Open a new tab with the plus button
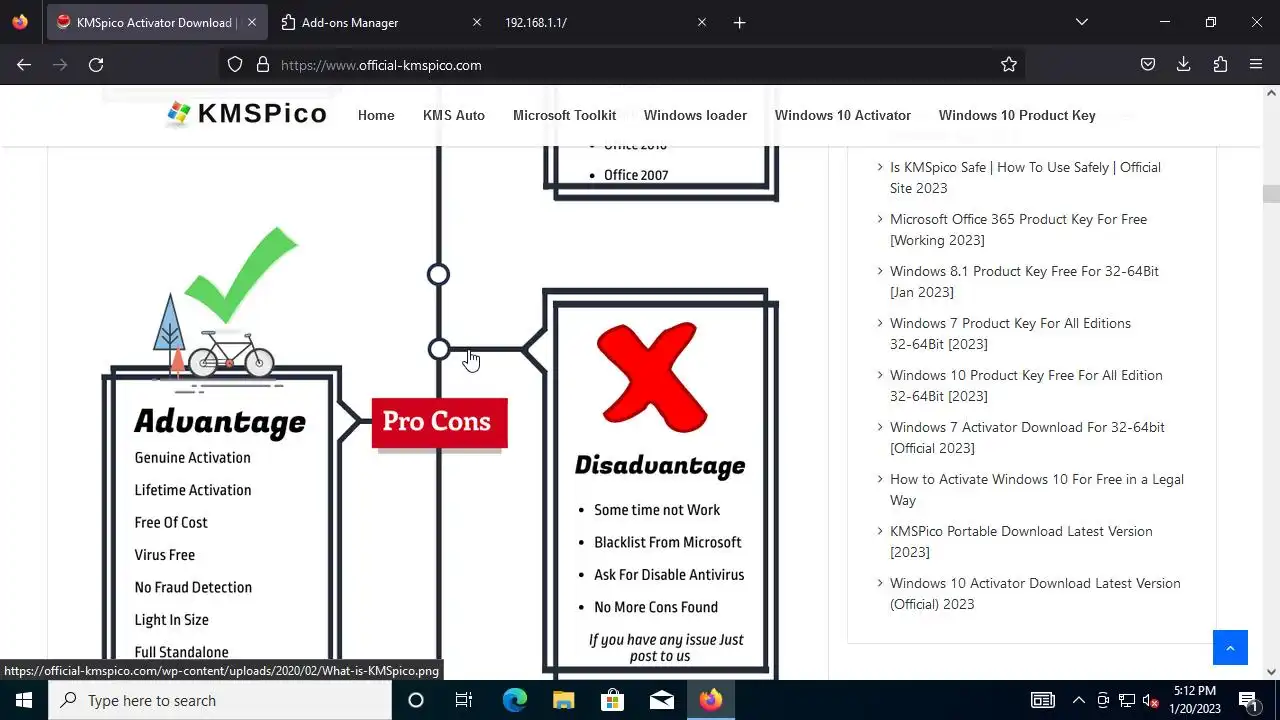 point(740,23)
